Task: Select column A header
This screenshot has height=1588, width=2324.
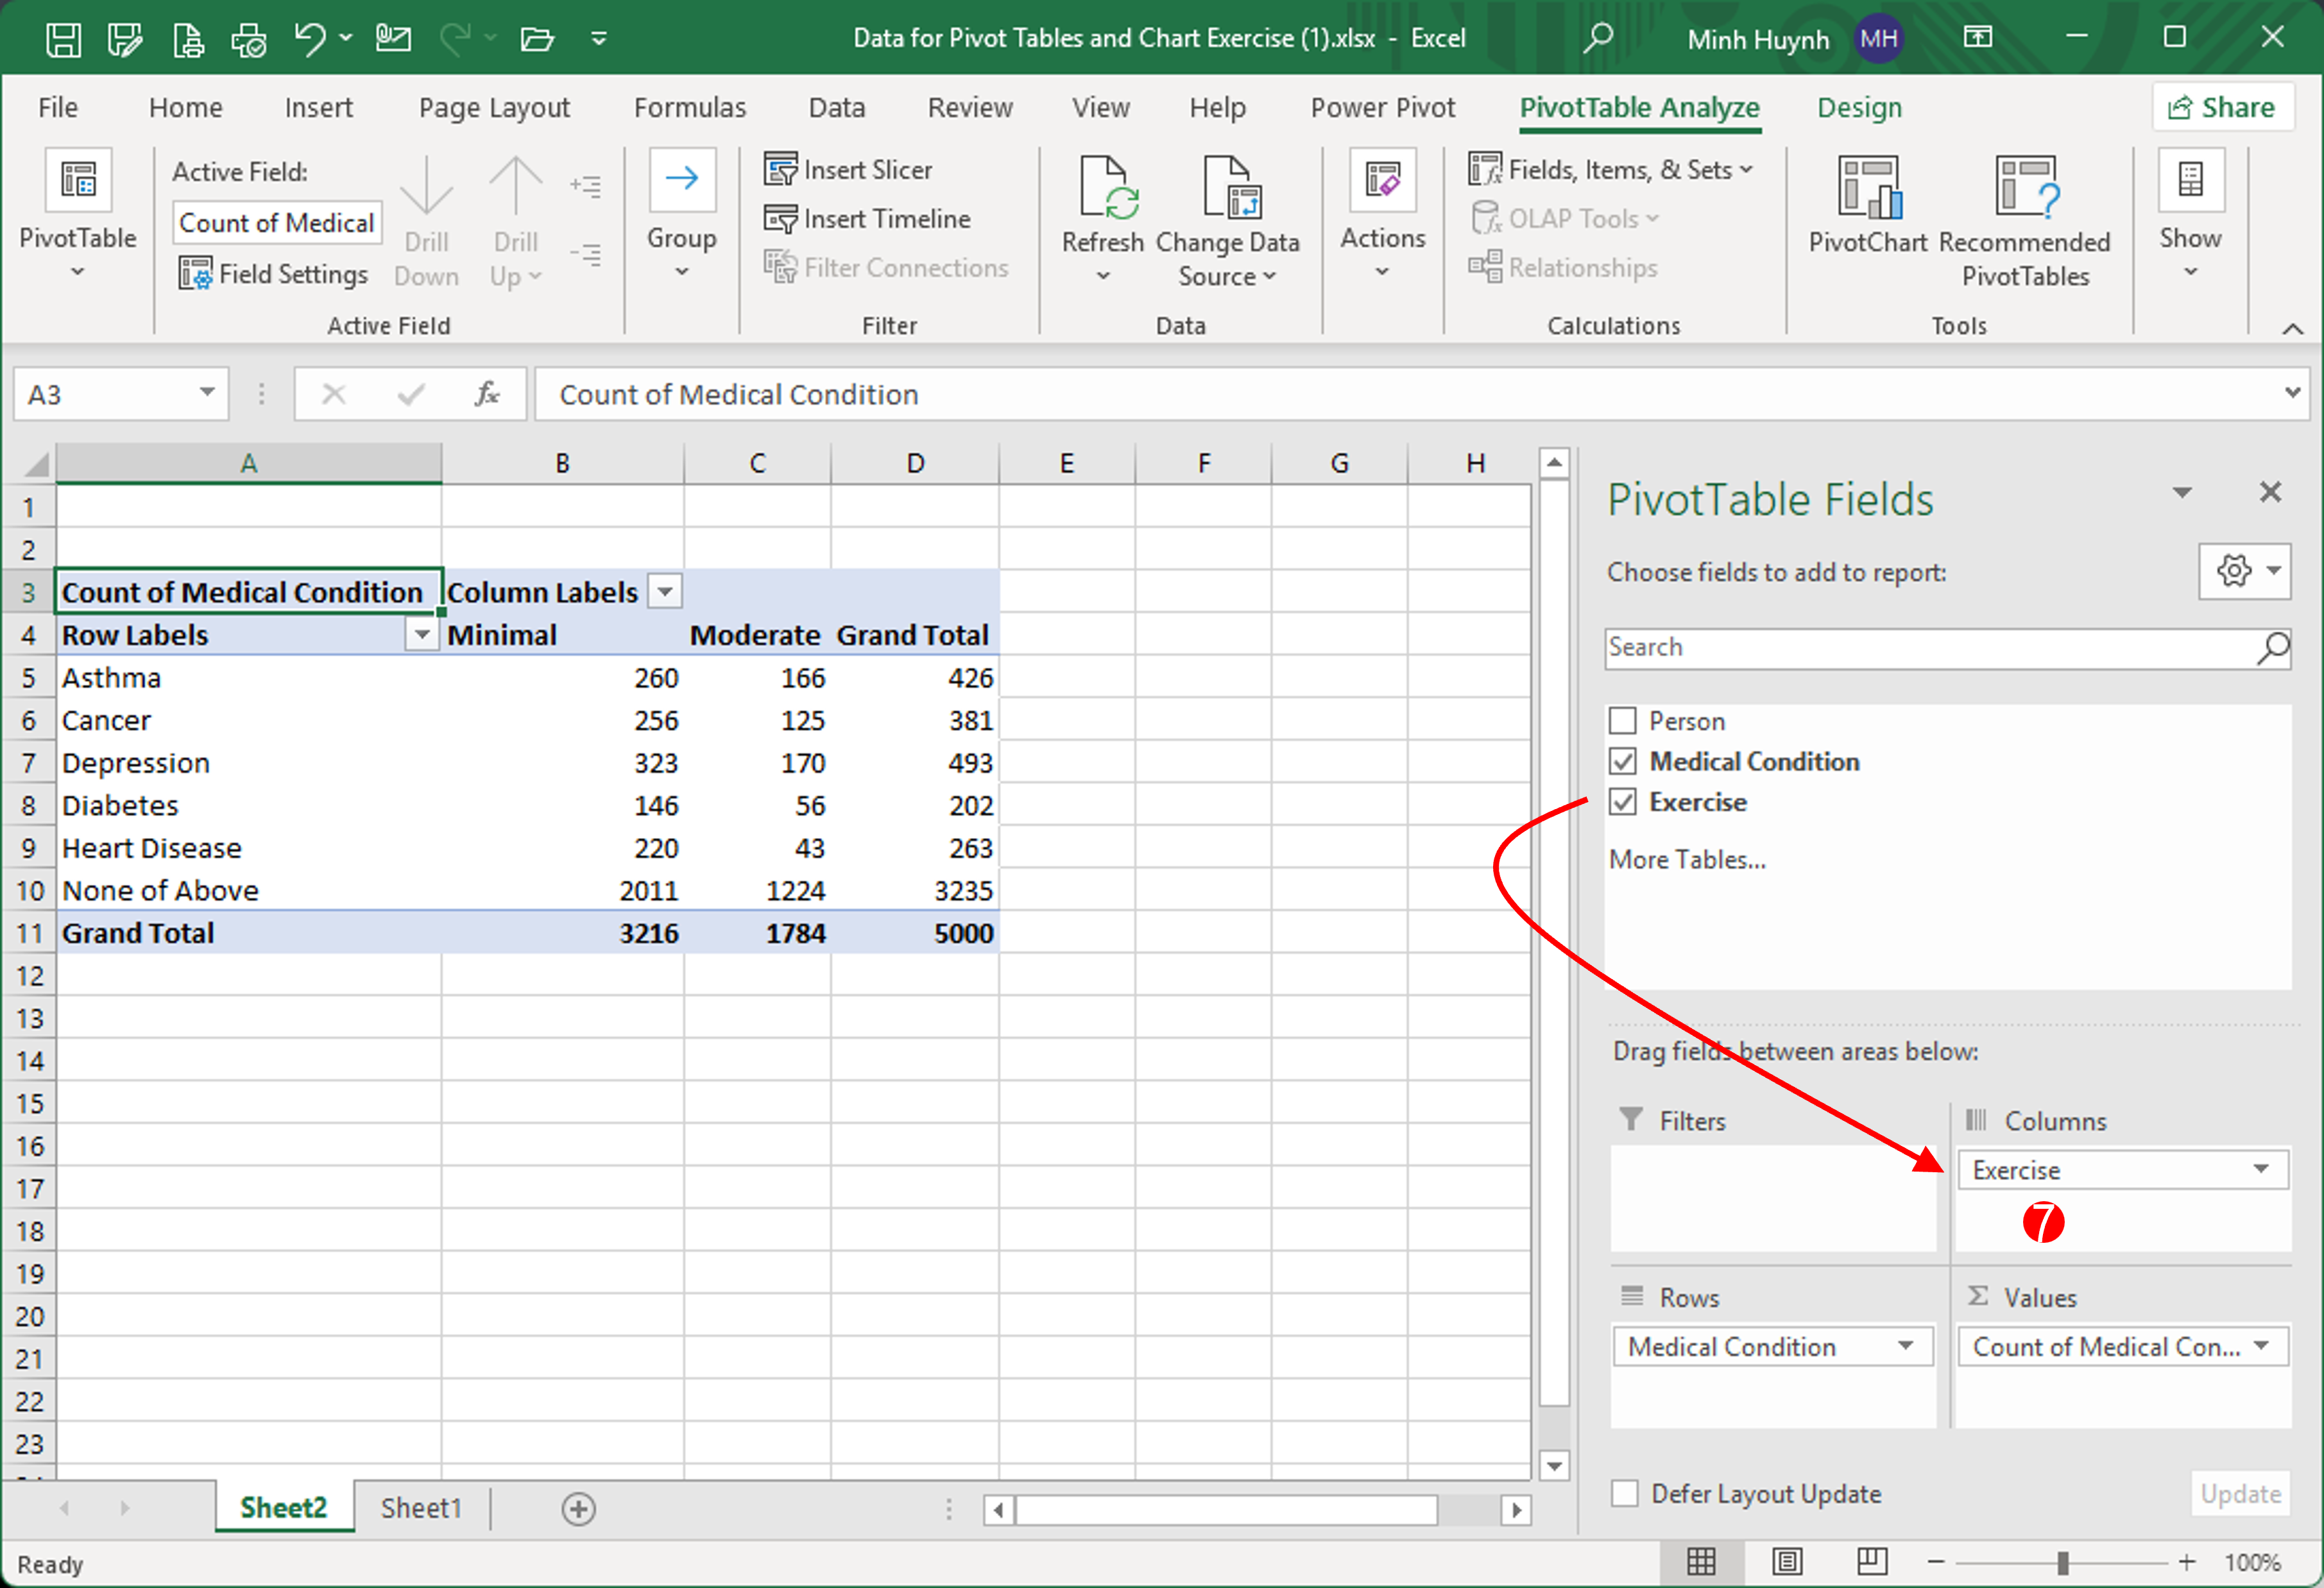Action: (x=248, y=463)
